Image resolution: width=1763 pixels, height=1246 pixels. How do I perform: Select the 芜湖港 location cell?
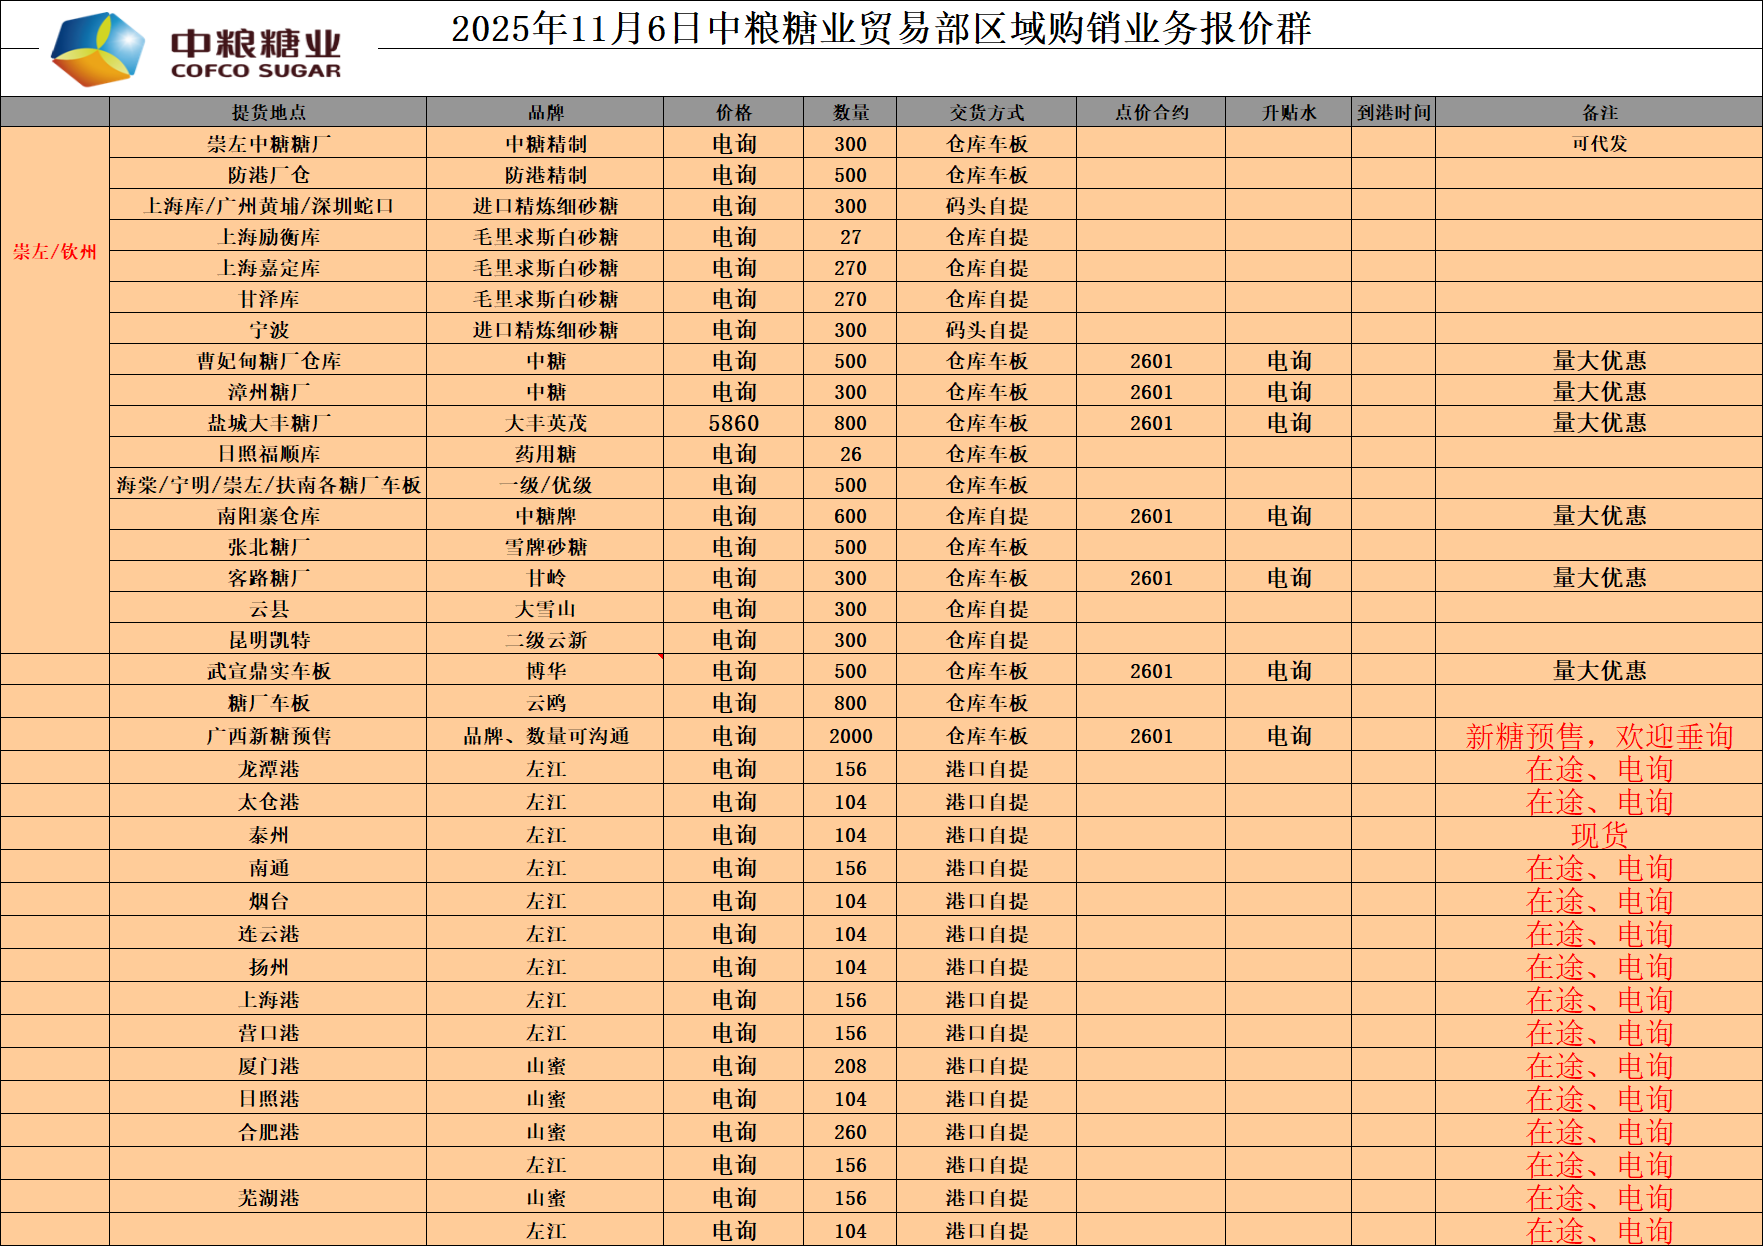tap(268, 1198)
